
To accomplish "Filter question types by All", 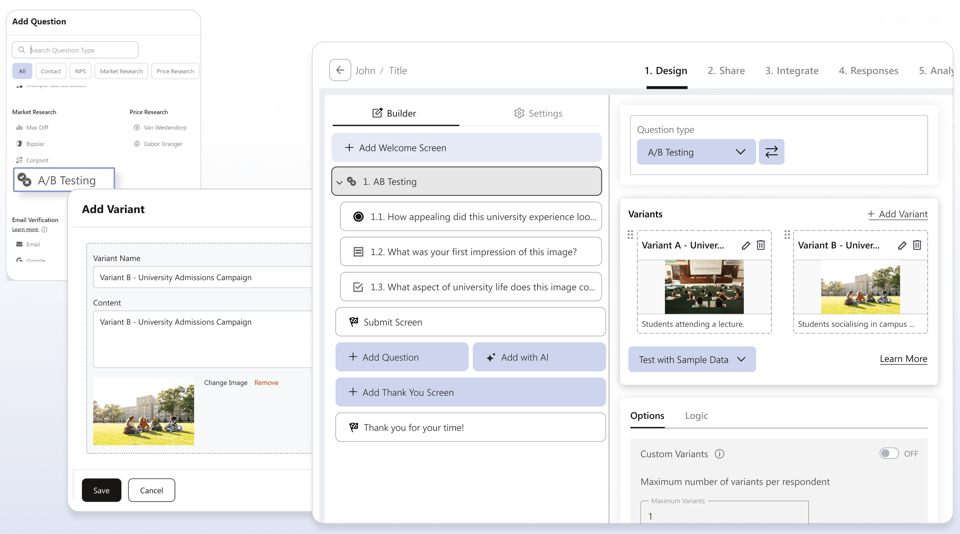I will coord(22,71).
